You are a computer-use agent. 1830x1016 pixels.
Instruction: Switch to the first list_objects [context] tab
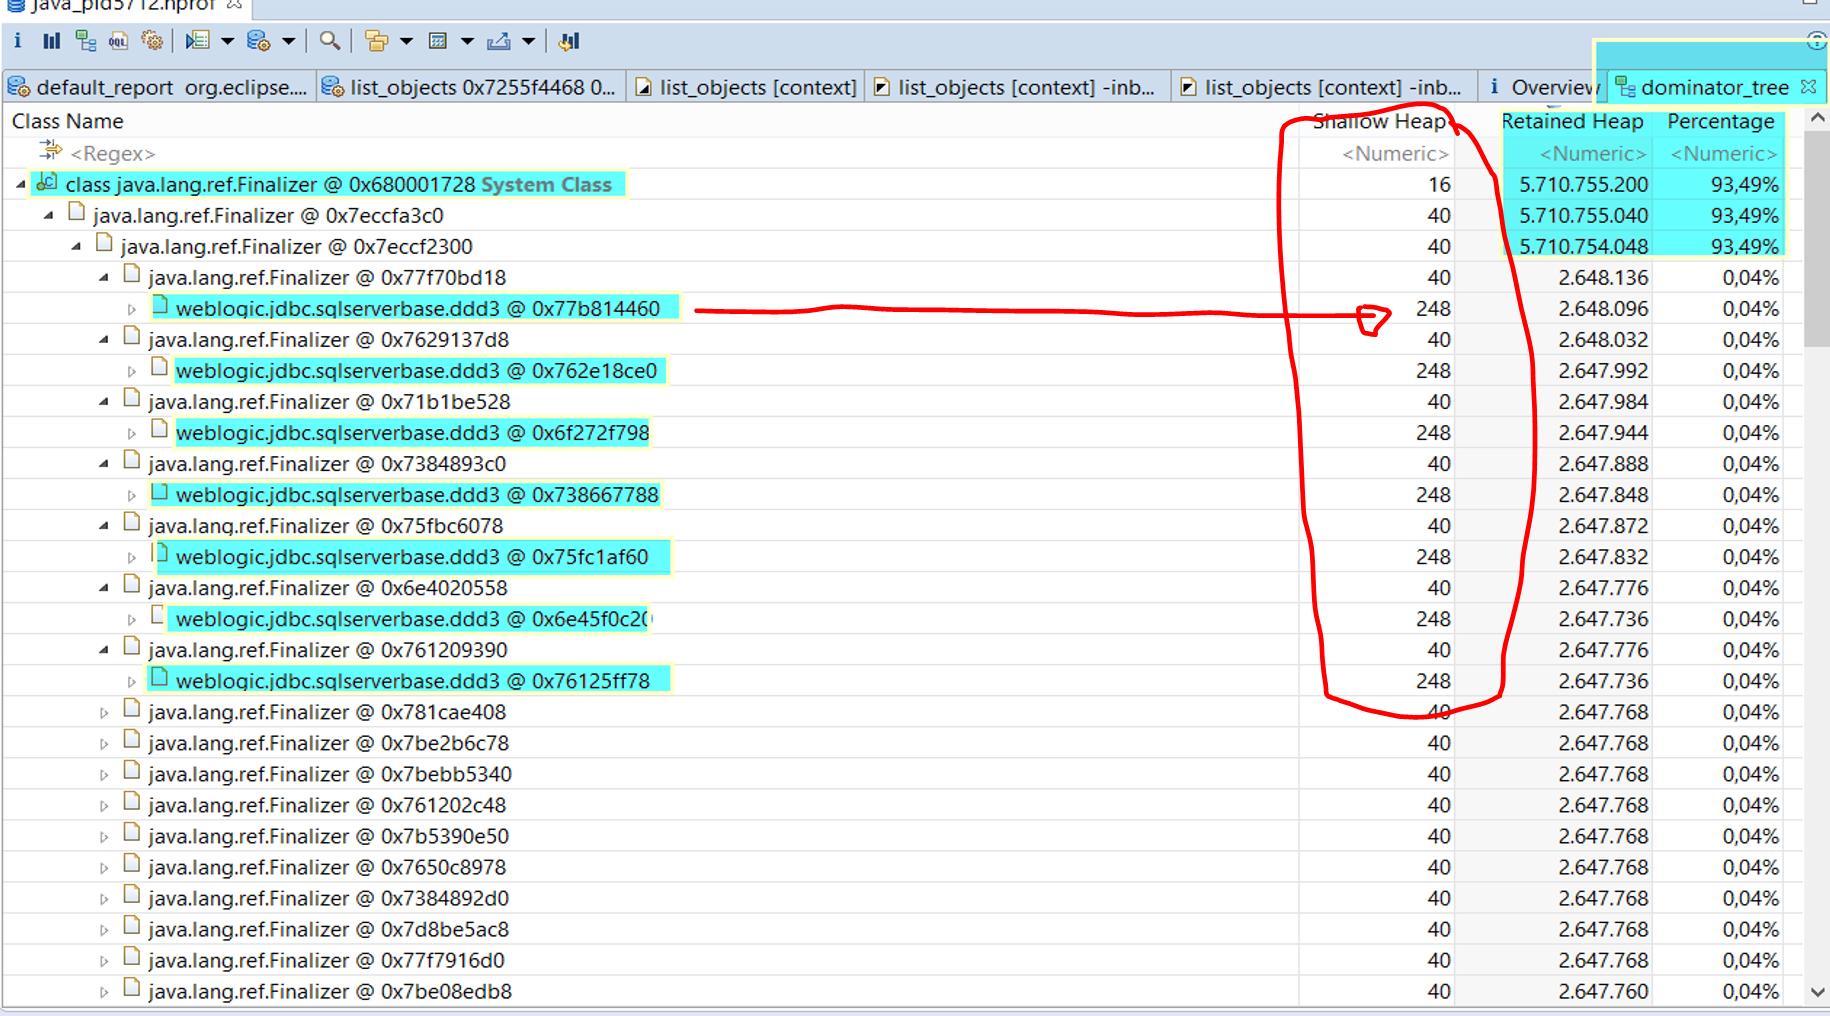tap(747, 87)
